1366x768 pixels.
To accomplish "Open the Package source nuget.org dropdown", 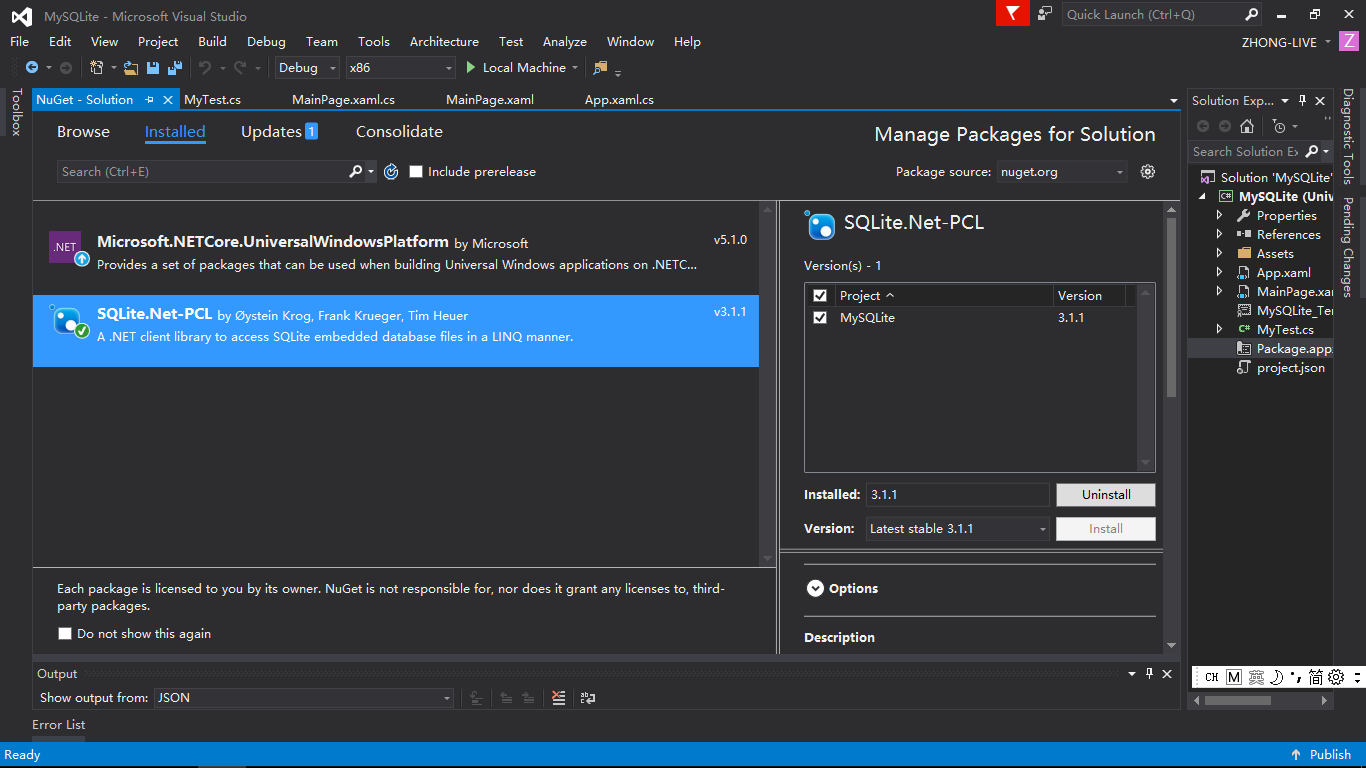I will click(1062, 172).
